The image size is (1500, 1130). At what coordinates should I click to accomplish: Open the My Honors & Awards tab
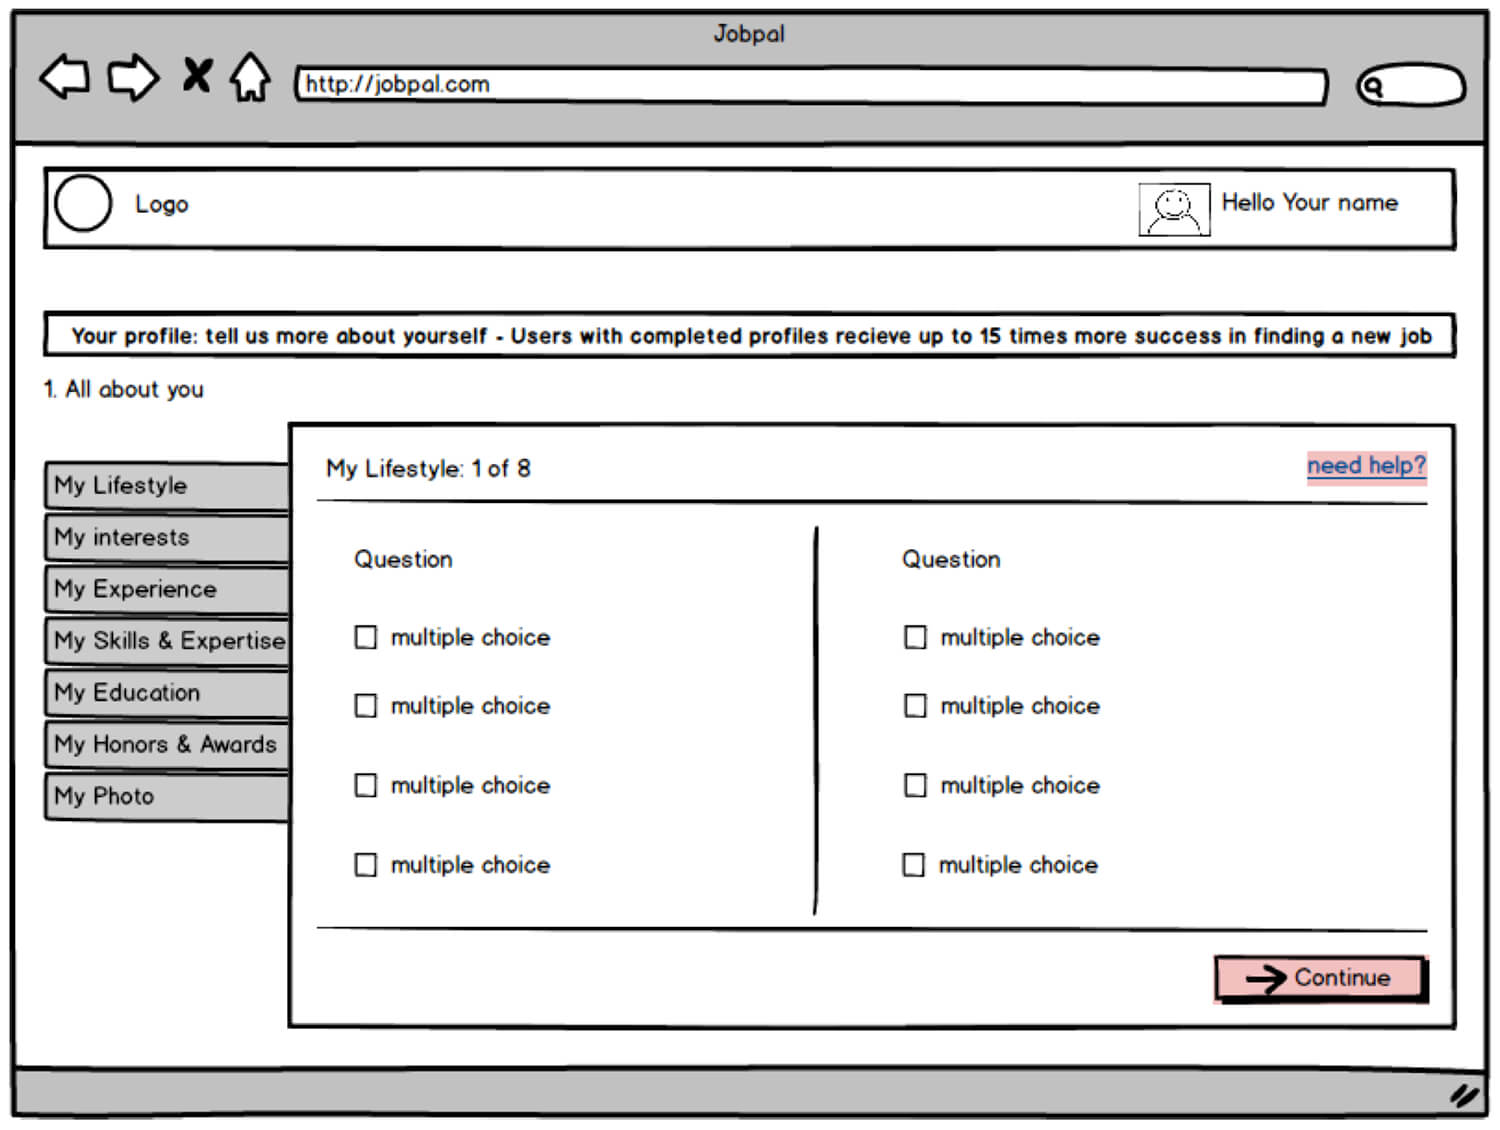[167, 745]
